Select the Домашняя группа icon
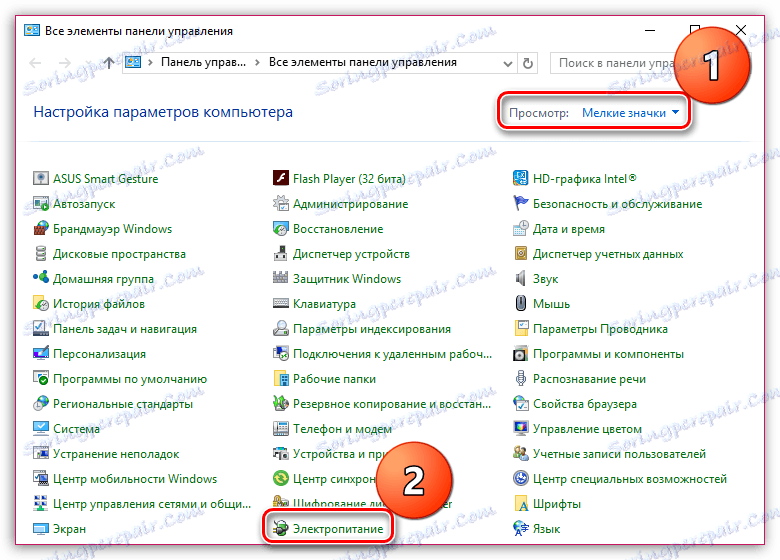The width and height of the screenshot is (780, 560). point(41,278)
